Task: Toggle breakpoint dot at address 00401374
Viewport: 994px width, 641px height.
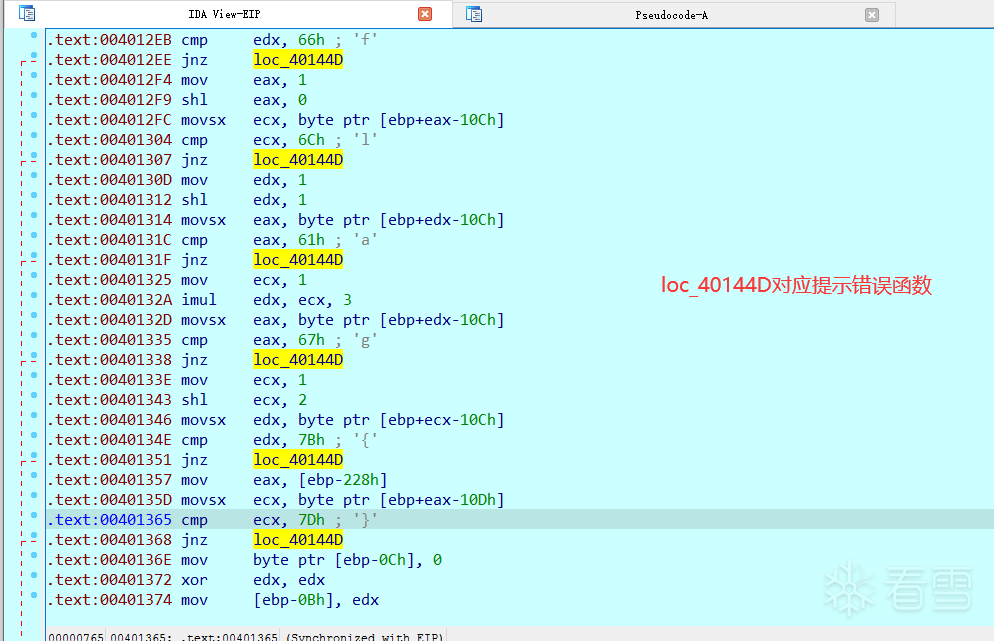Action: click(34, 595)
